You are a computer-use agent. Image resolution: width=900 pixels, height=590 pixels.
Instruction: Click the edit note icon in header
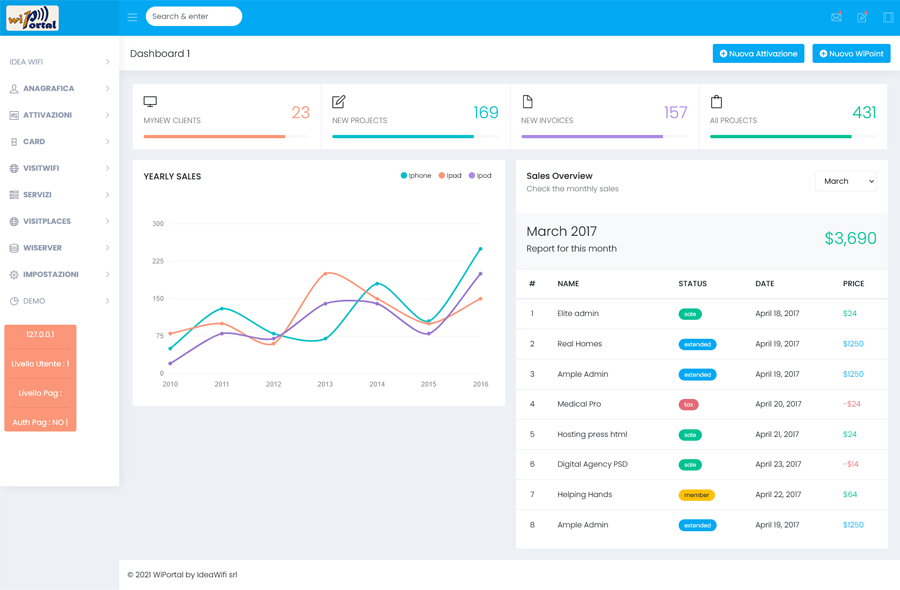pos(862,17)
